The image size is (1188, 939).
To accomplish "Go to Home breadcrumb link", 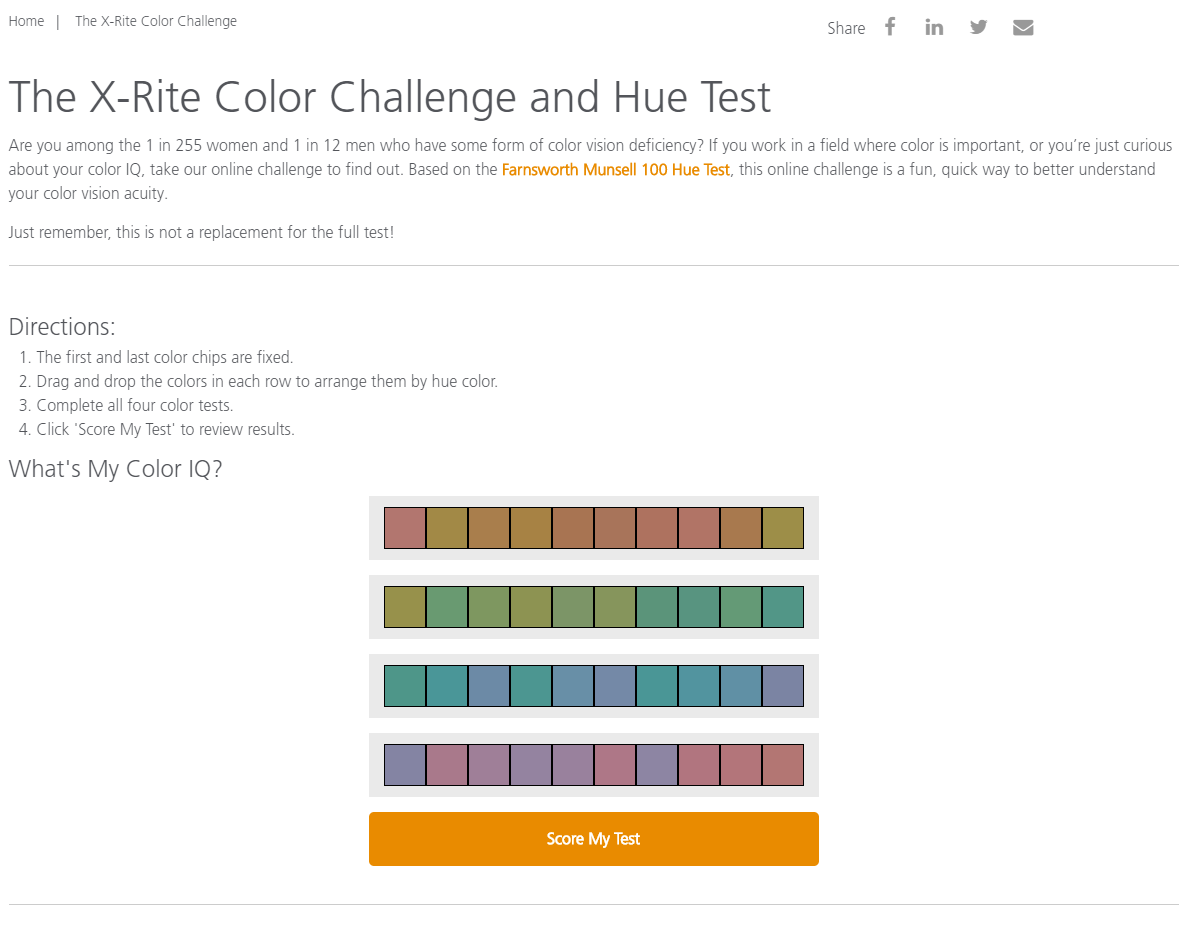I will point(27,21).
